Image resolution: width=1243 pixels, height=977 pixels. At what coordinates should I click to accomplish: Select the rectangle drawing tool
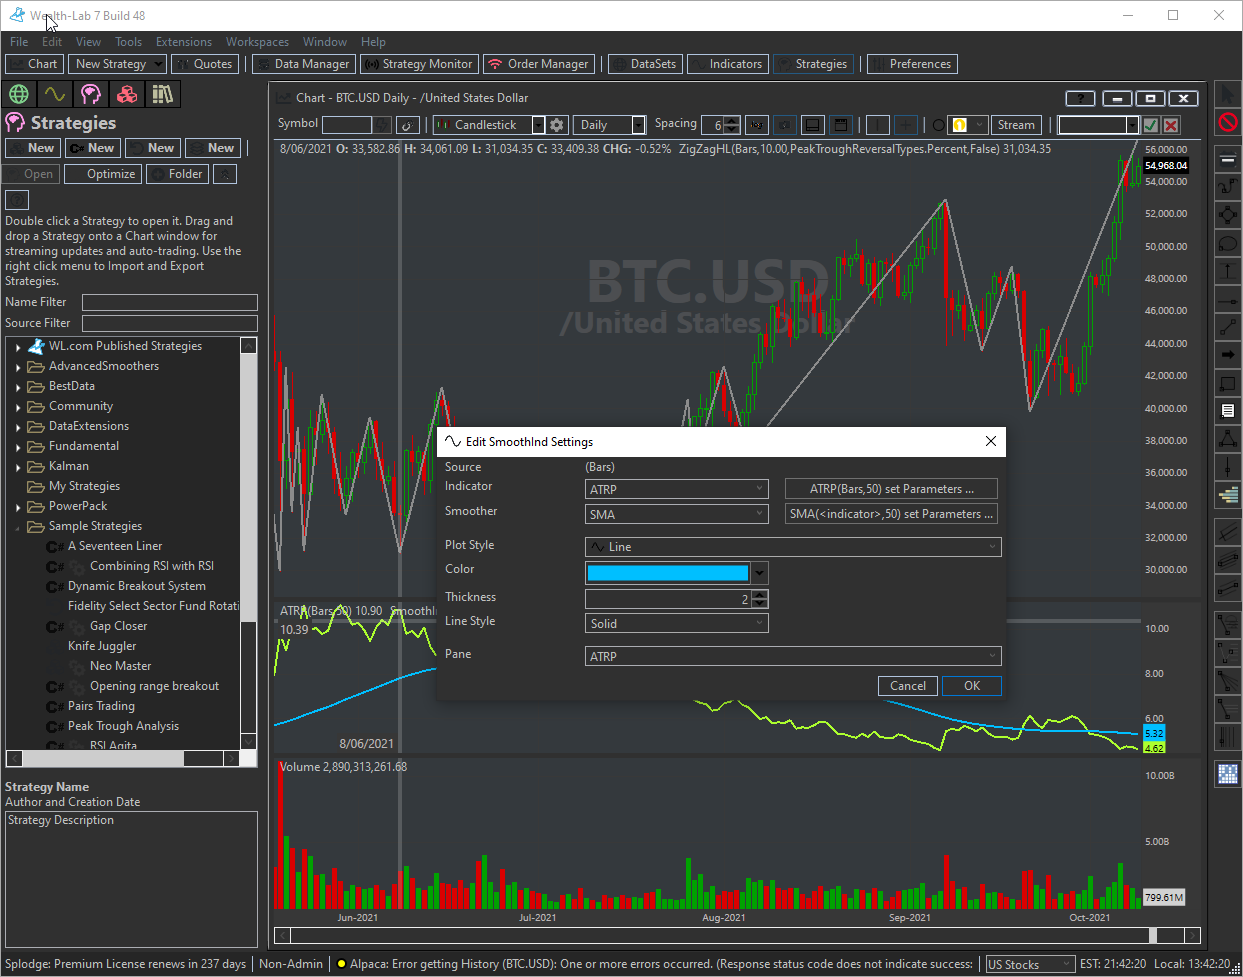(x=1228, y=383)
